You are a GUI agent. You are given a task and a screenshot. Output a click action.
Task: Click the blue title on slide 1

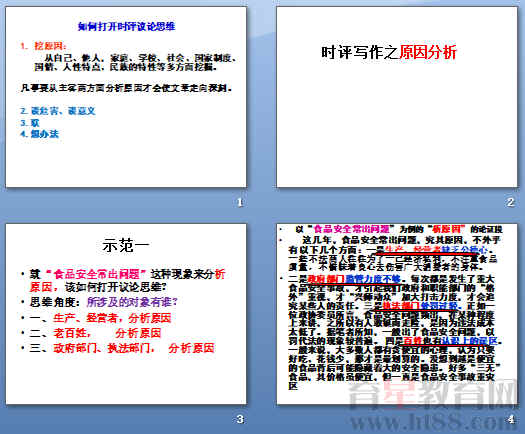click(127, 26)
